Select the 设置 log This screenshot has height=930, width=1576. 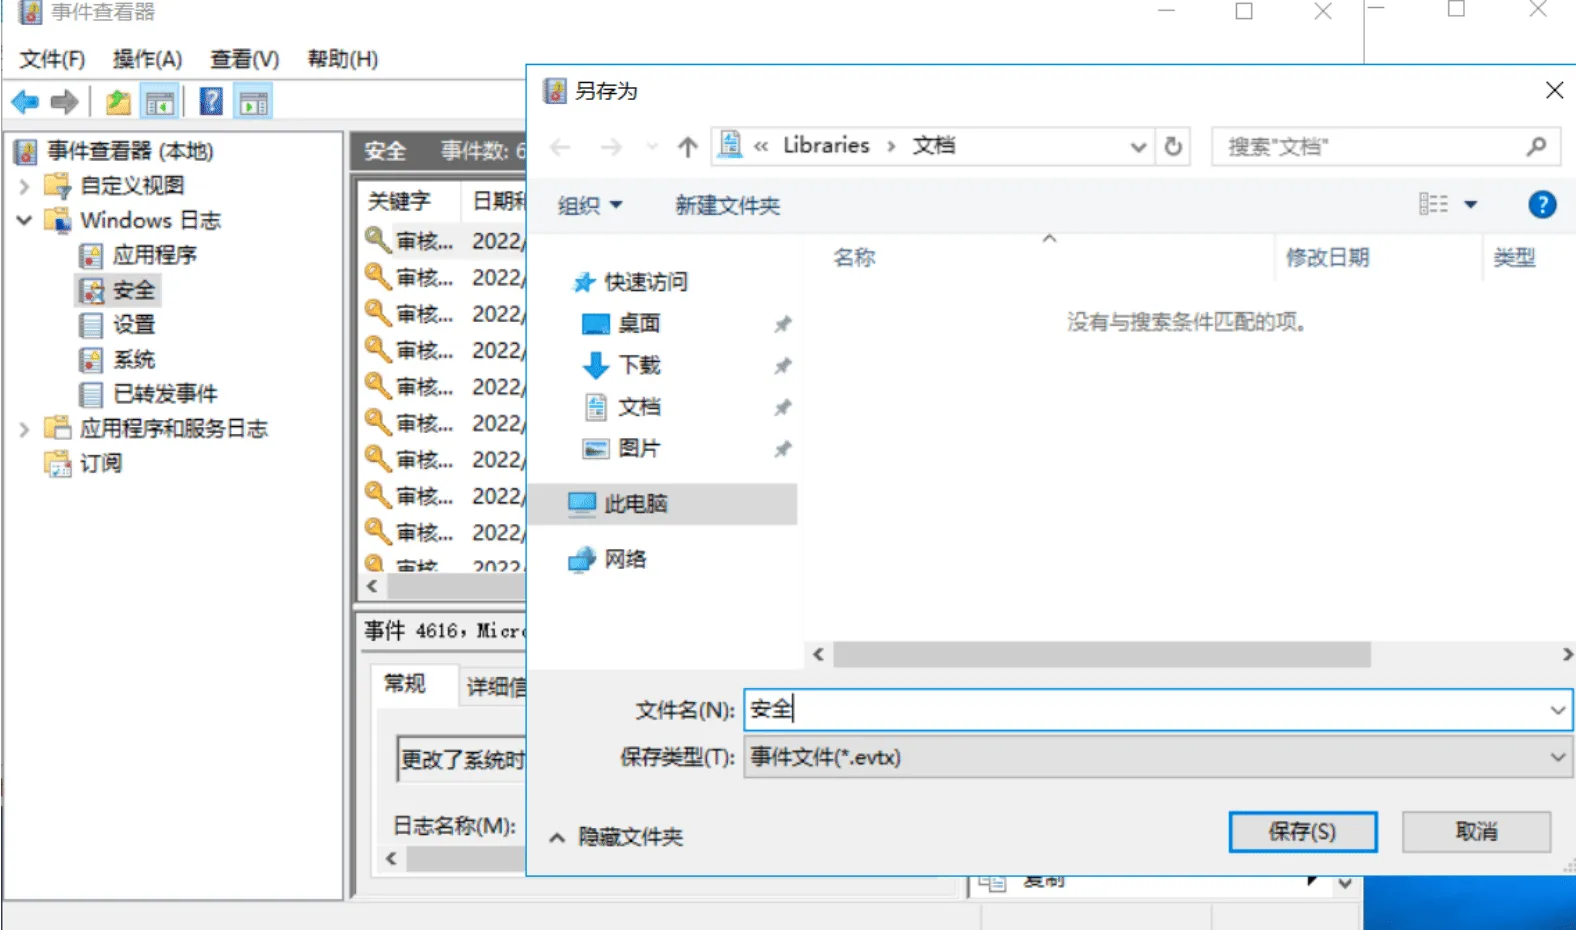point(134,325)
